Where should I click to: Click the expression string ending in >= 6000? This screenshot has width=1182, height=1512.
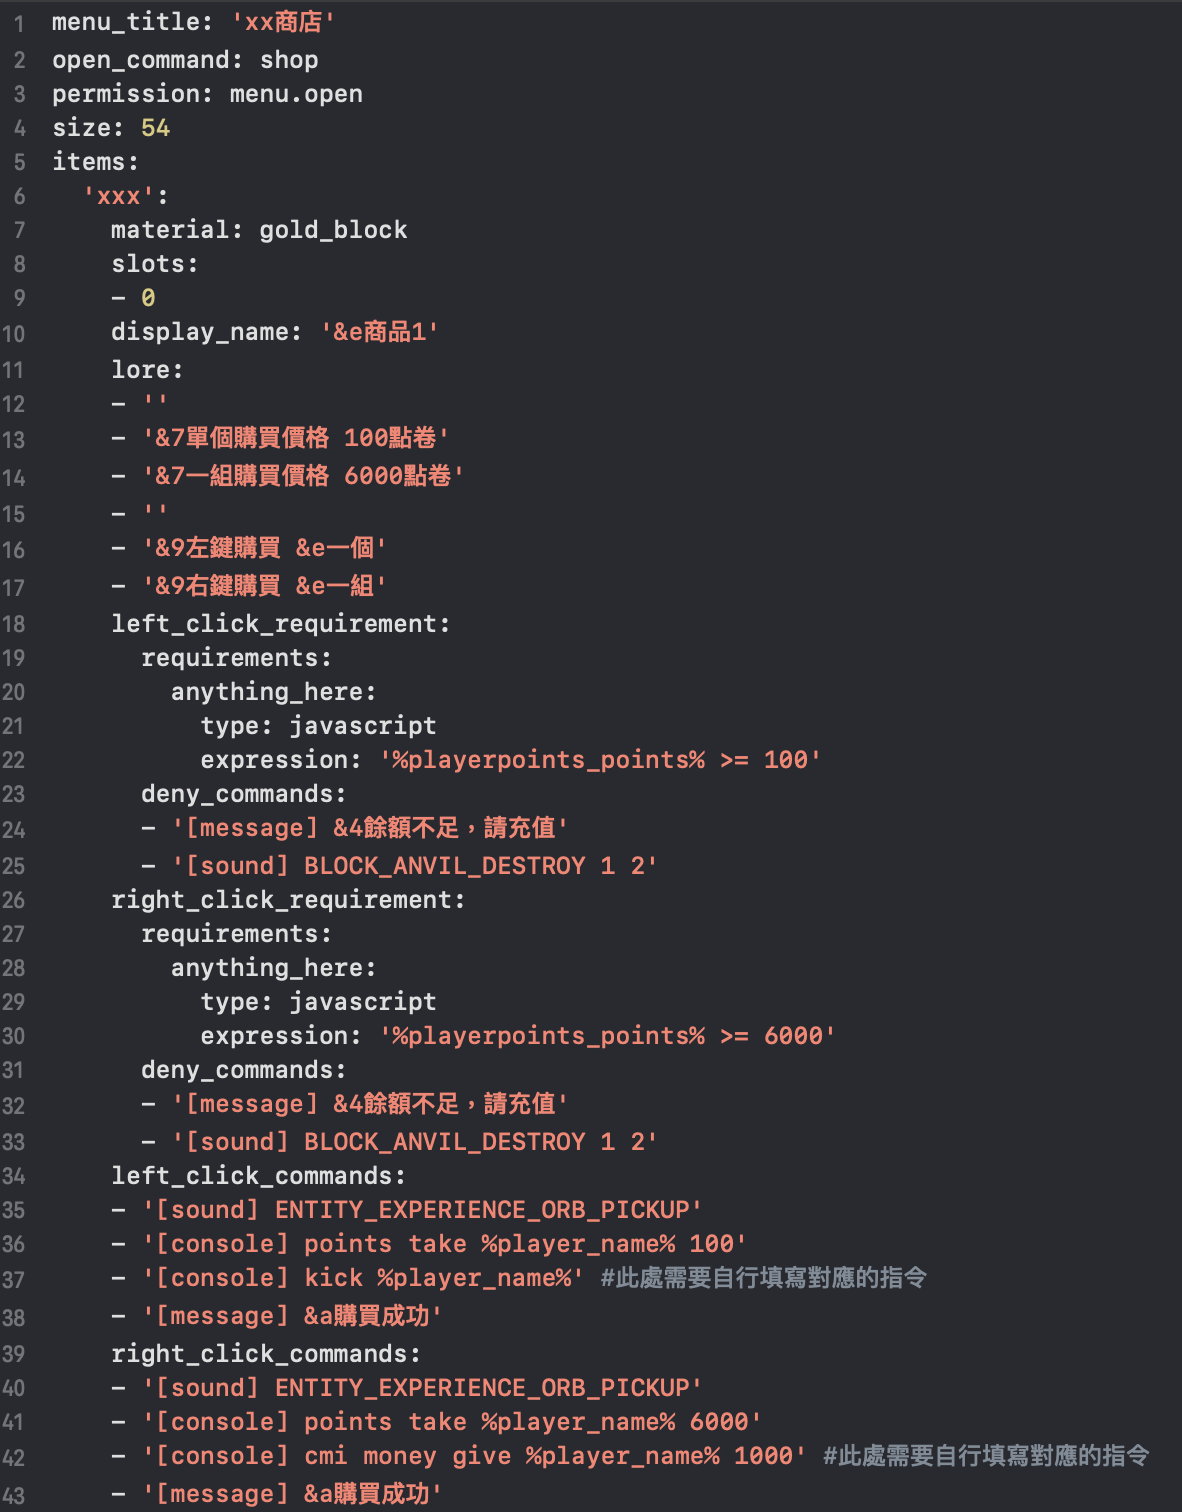607,1036
